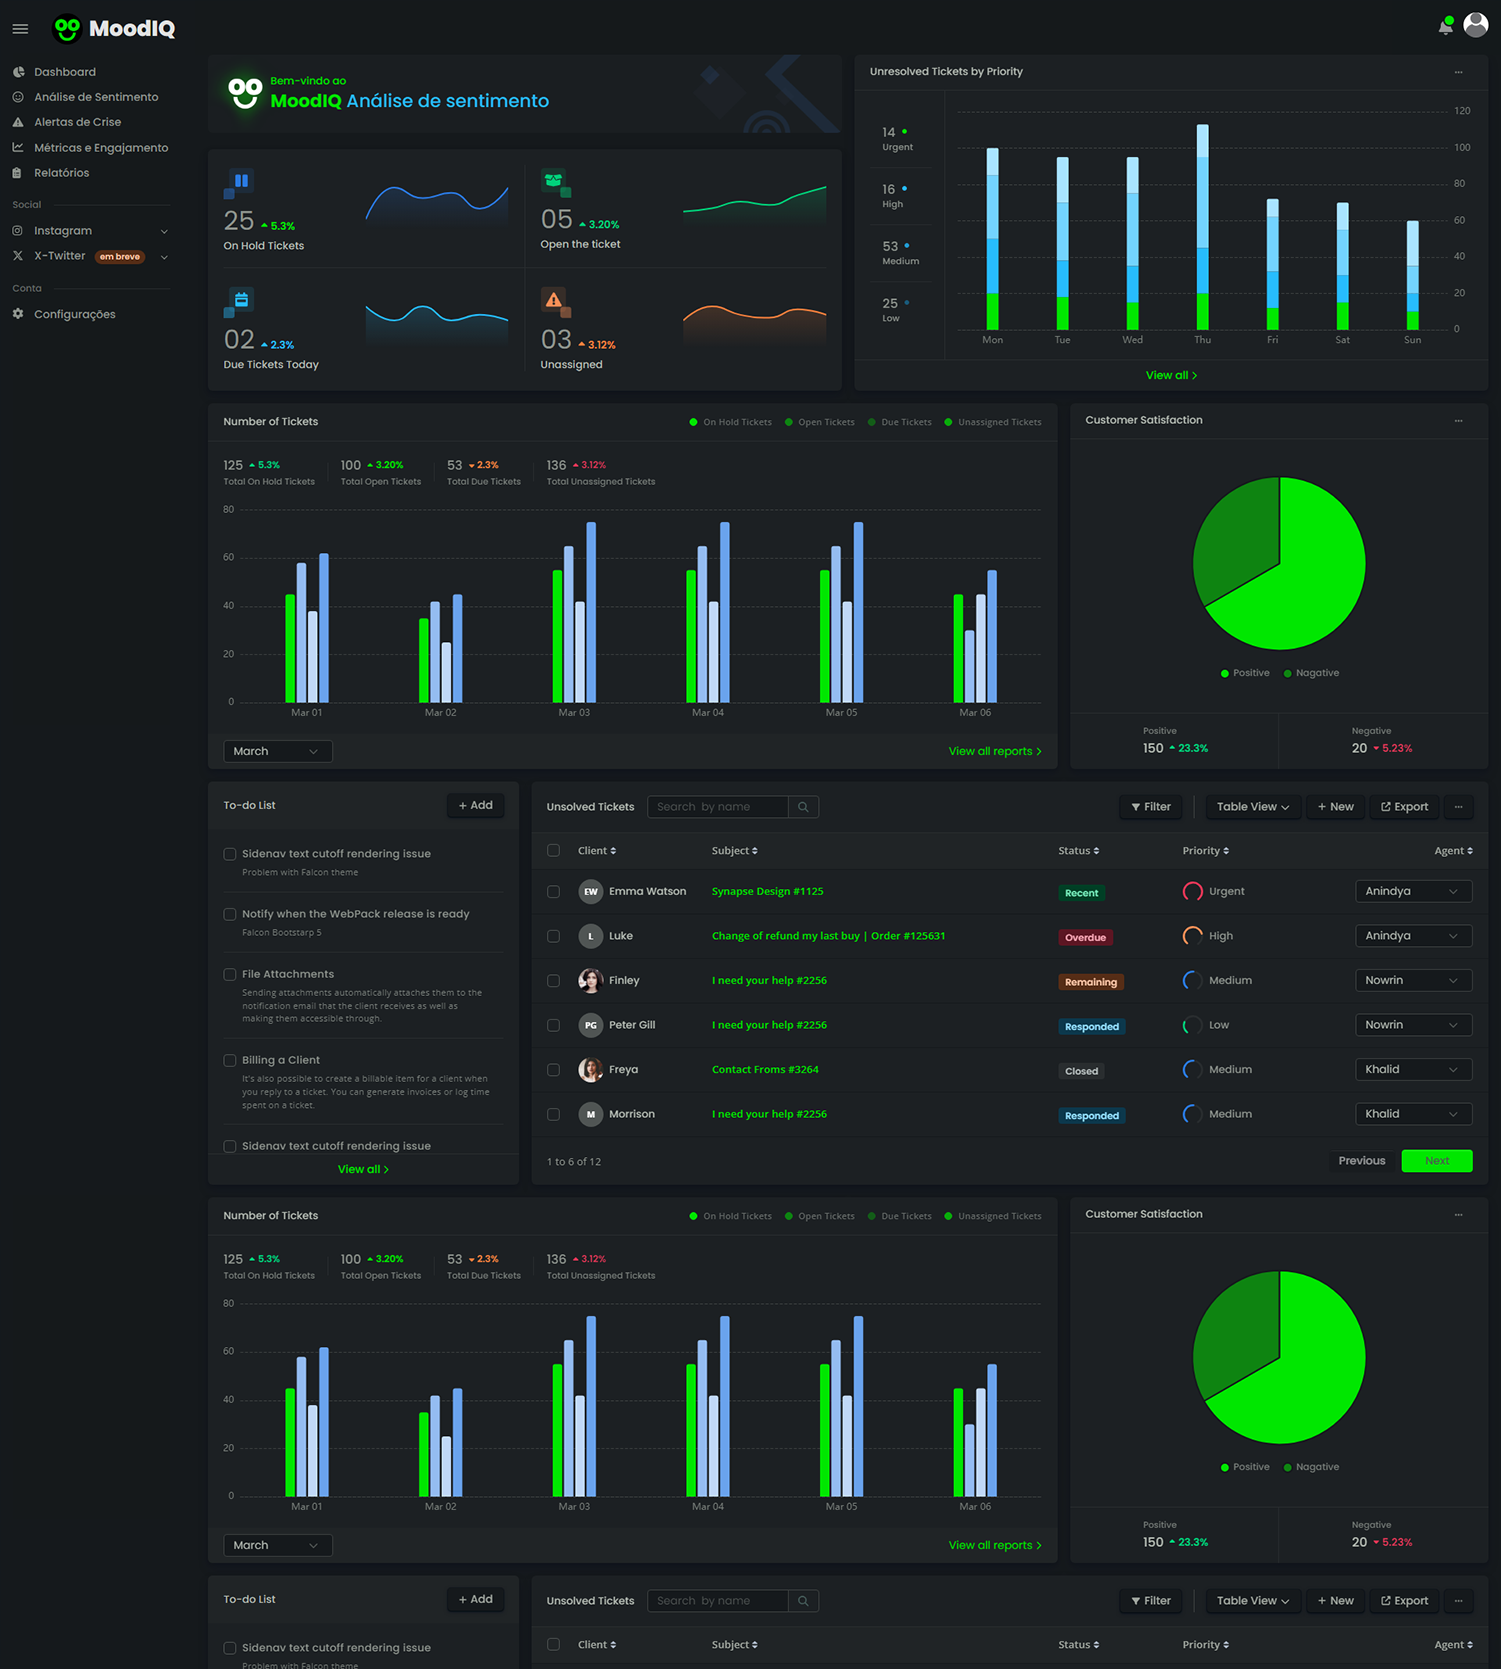Click the hamburger menu icon

click(20, 29)
